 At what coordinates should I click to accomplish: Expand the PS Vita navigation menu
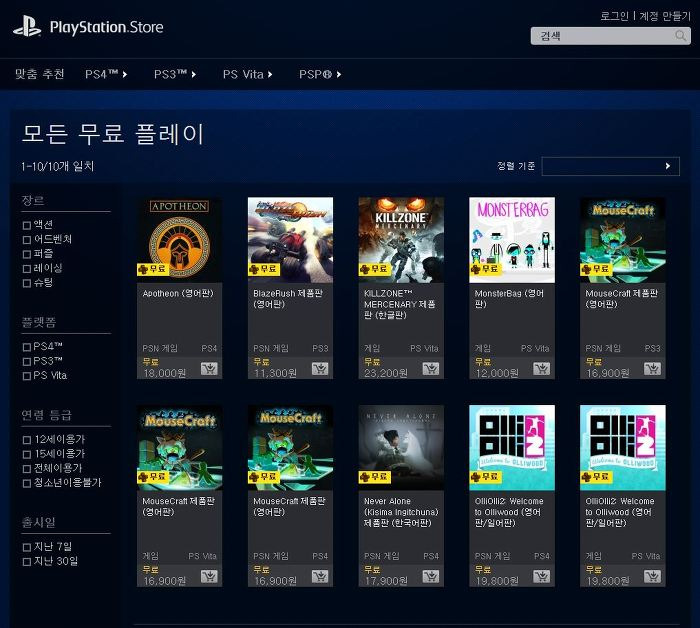(248, 74)
